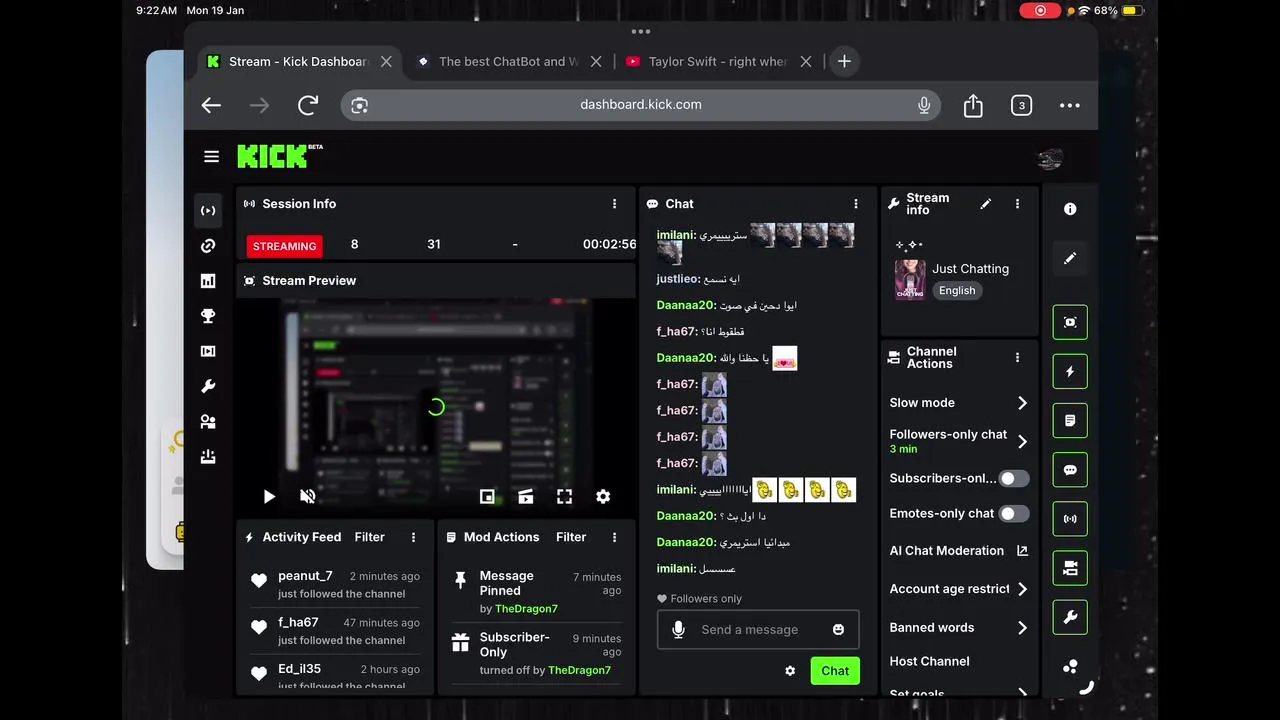Open the community users icon in left sidebar
Viewport: 1280px width, 720px height.
click(208, 422)
